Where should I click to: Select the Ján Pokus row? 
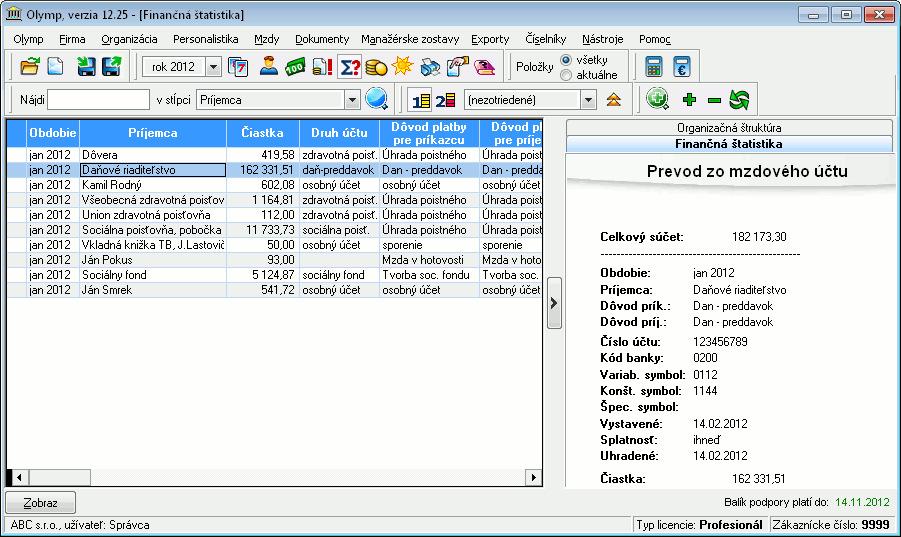[275, 260]
